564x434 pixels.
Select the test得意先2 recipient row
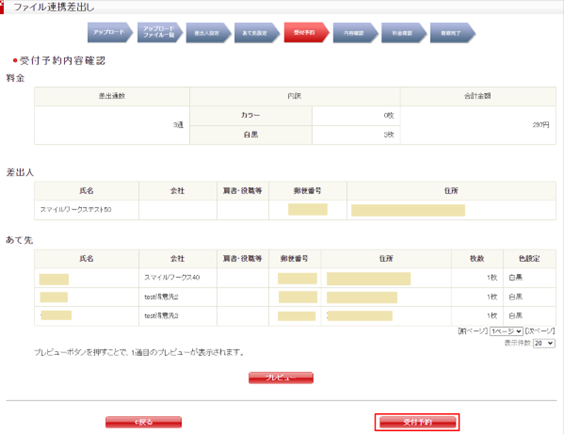[295, 297]
